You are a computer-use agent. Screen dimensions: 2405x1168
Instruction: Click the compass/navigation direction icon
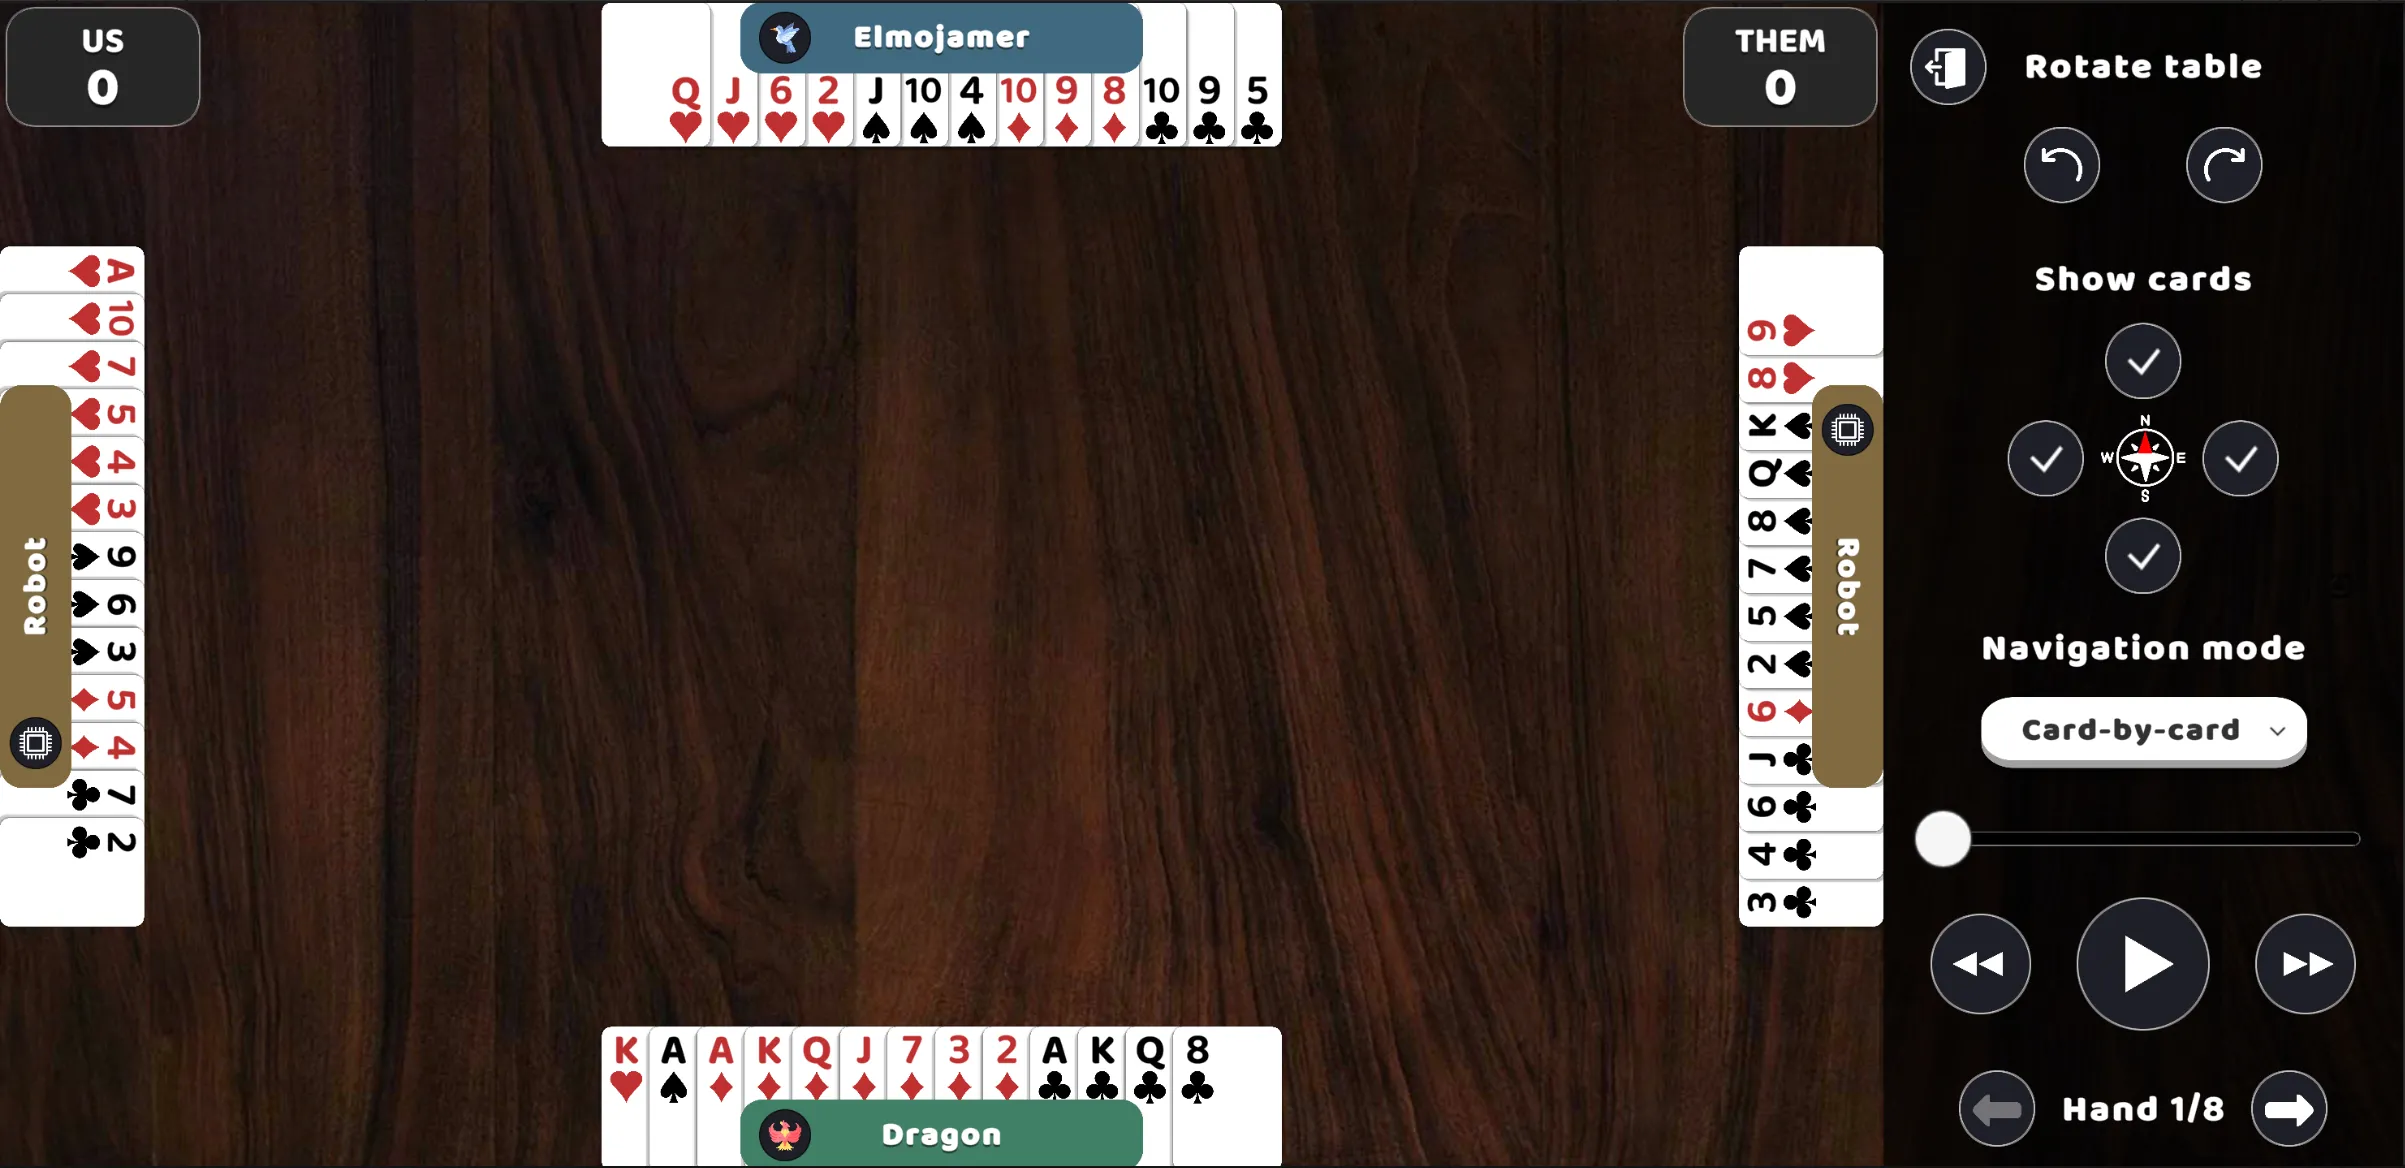2140,460
